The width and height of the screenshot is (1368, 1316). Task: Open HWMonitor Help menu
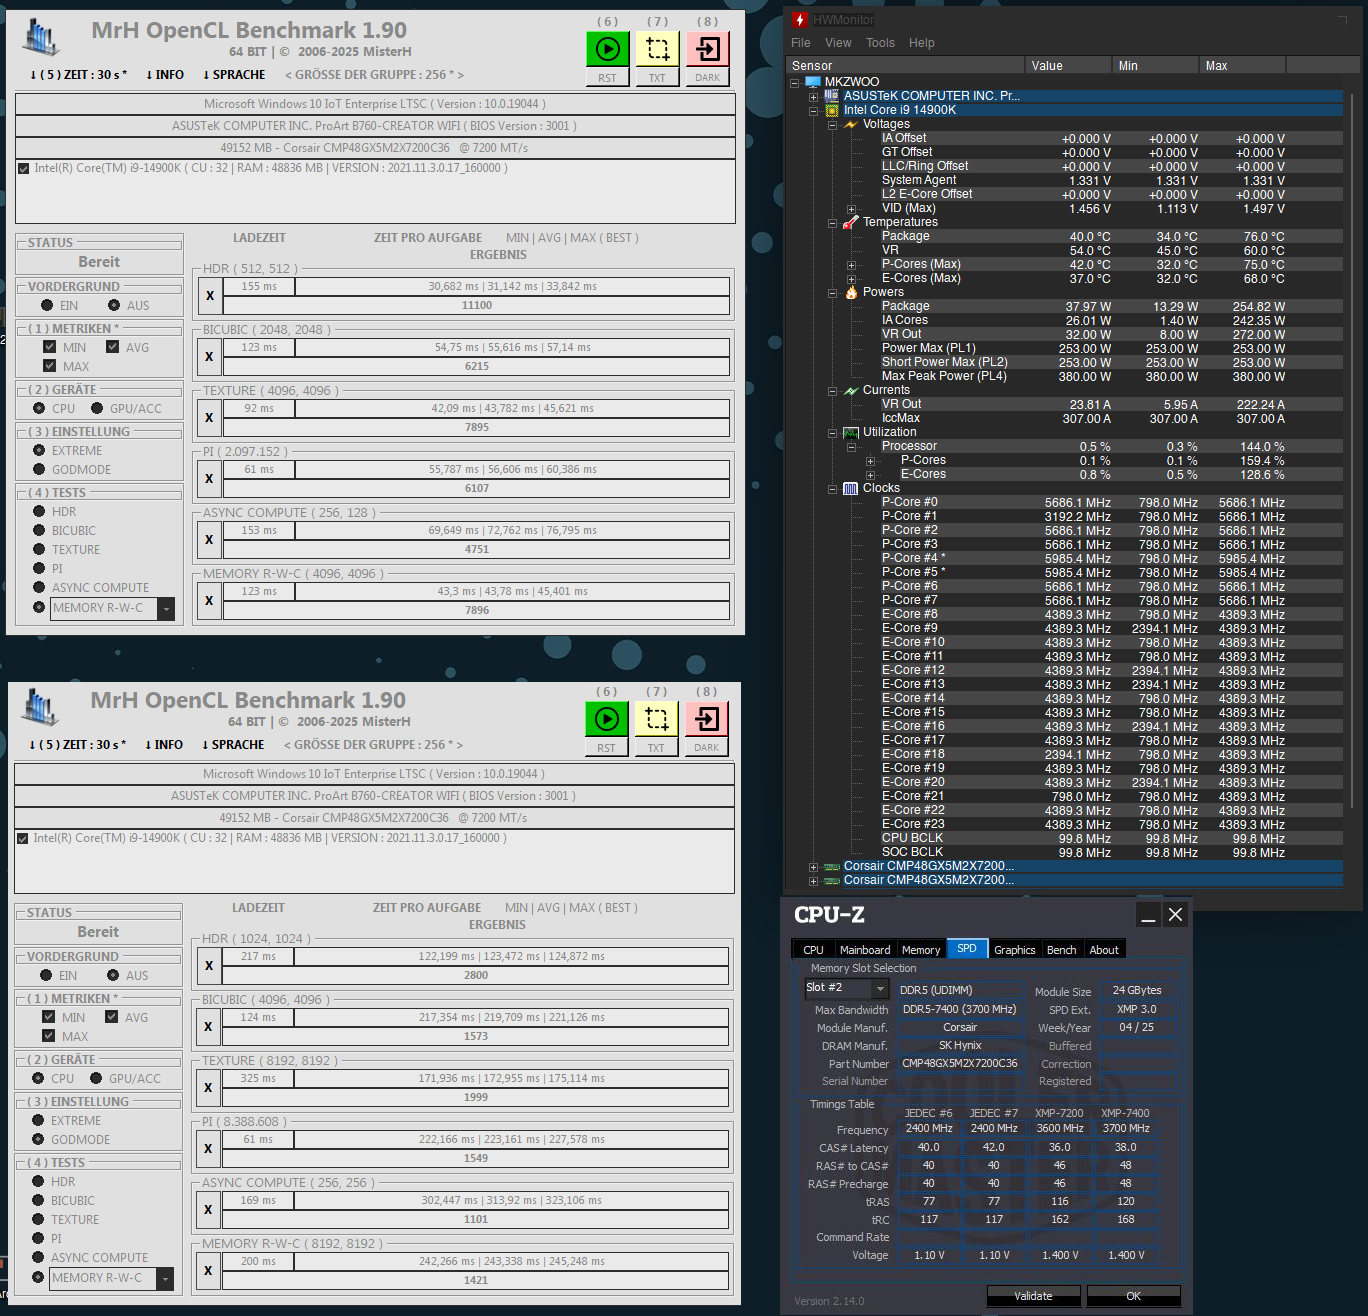tap(922, 43)
